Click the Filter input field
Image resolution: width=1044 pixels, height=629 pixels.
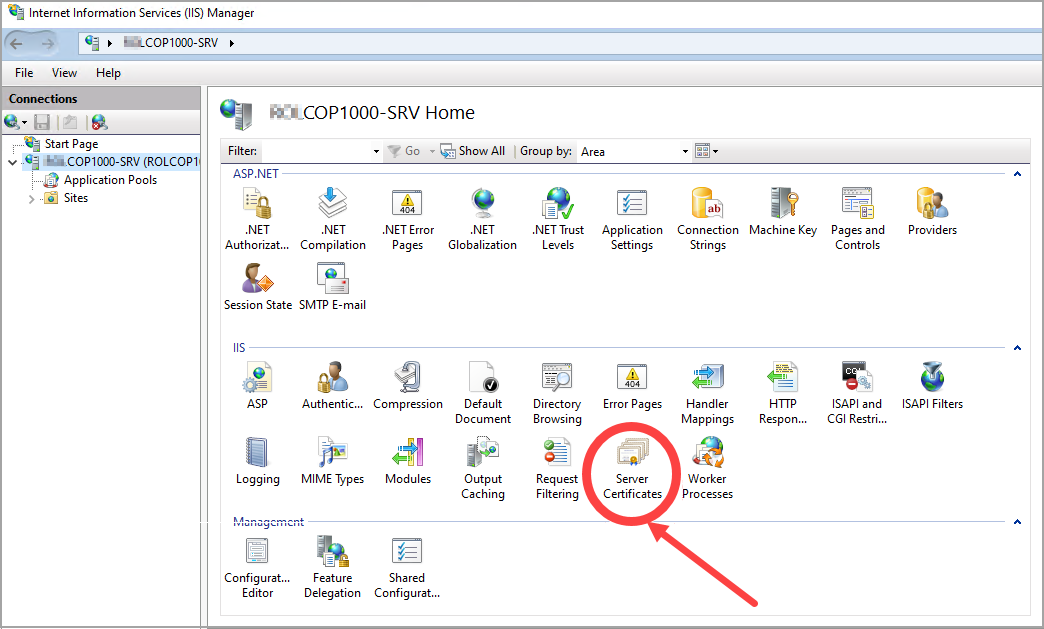314,152
